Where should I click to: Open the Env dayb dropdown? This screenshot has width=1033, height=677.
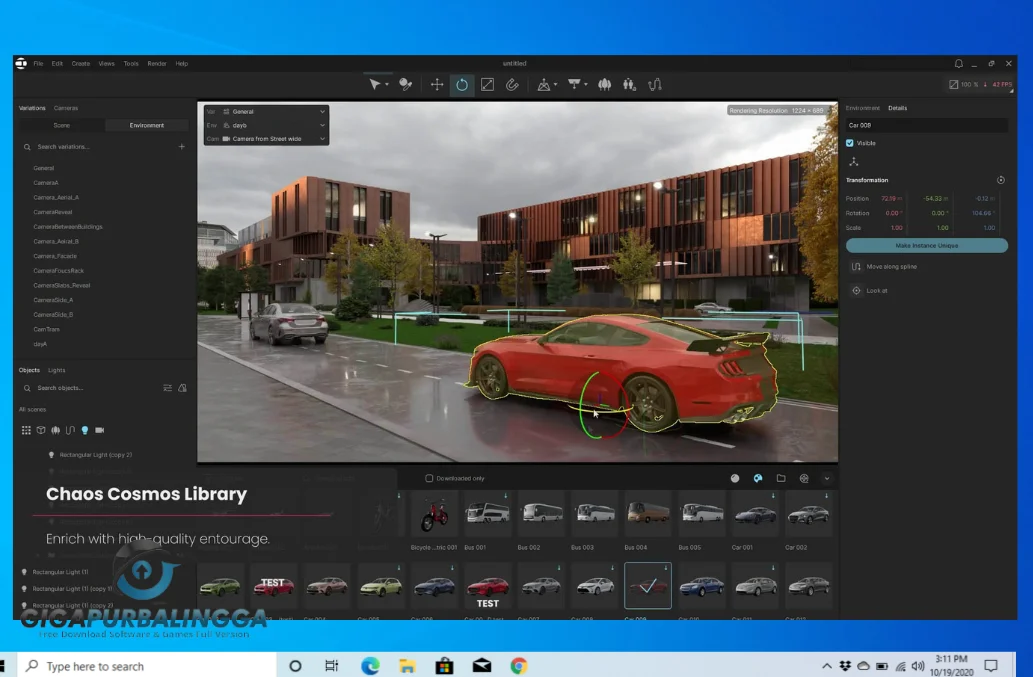point(266,125)
